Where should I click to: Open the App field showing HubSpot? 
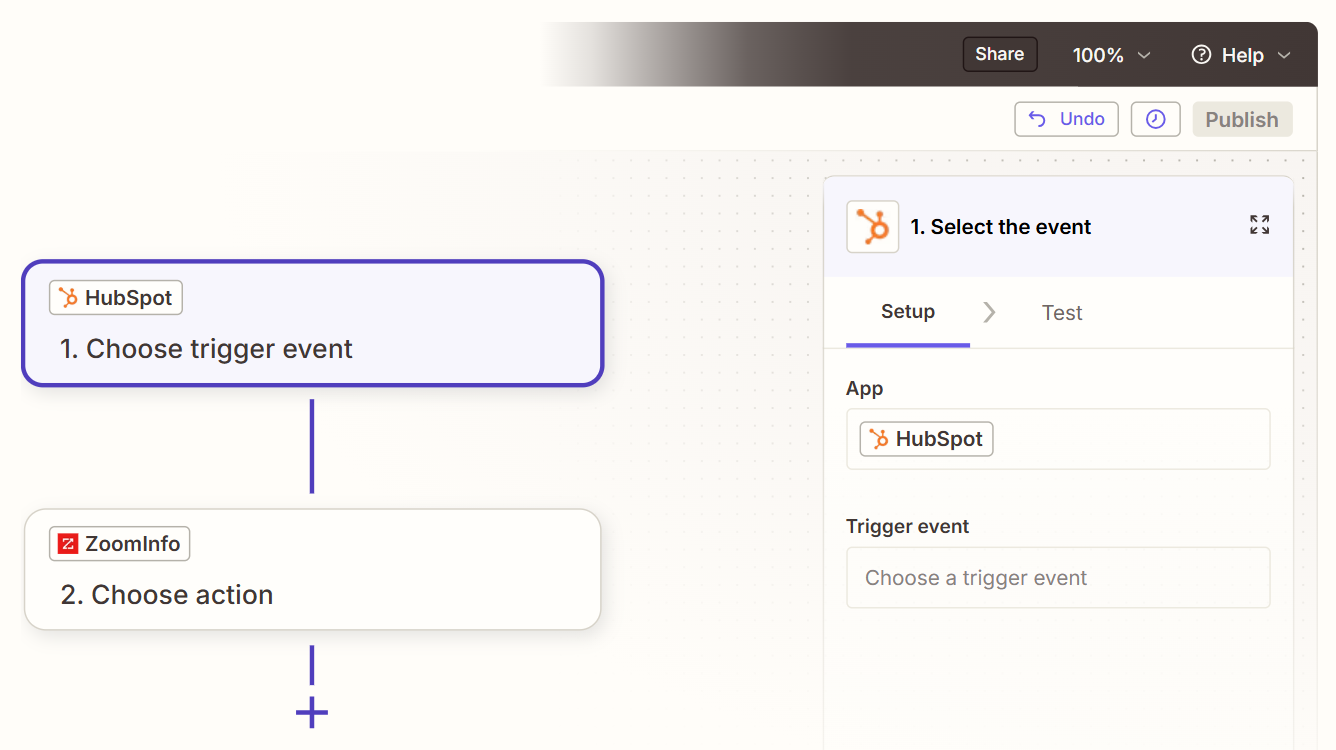point(1058,439)
